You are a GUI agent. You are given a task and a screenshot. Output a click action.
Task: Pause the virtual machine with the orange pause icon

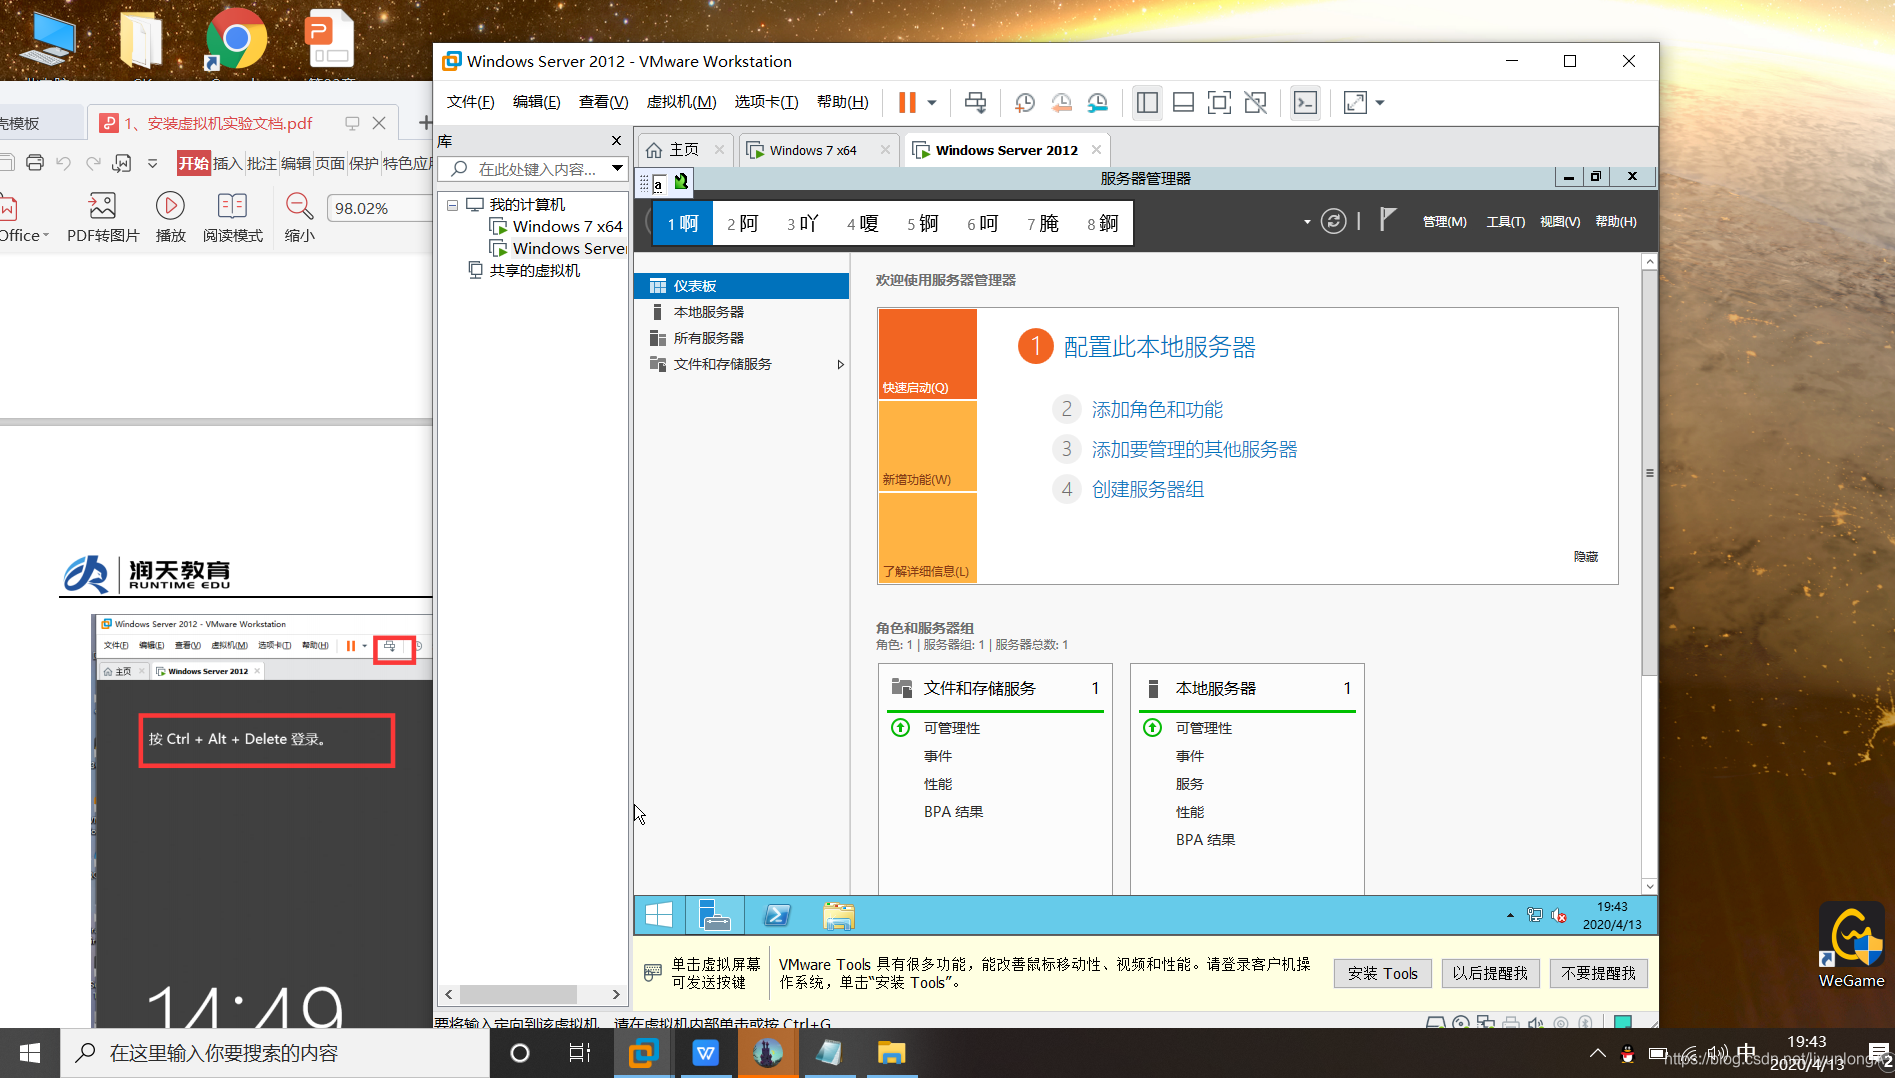[907, 102]
